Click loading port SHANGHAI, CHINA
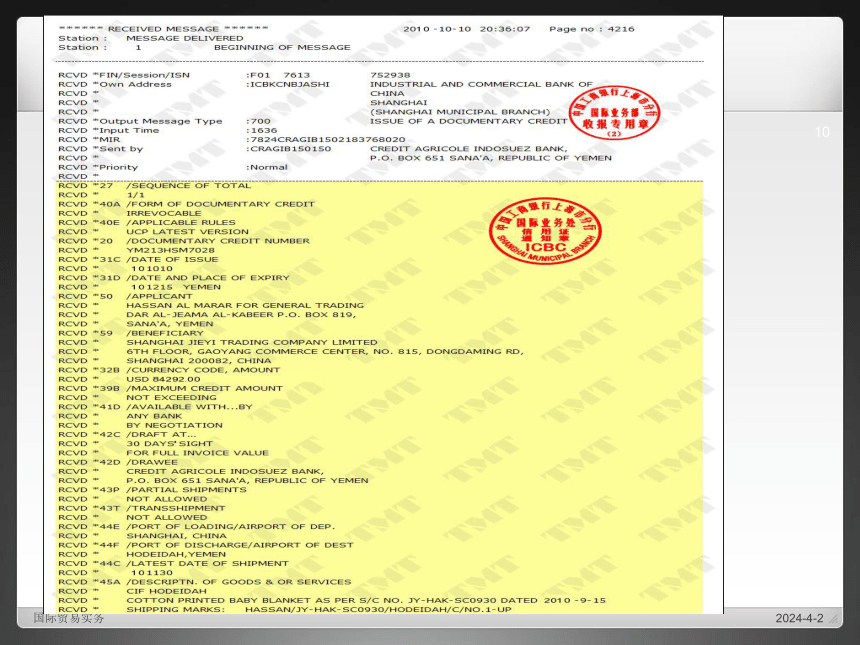This screenshot has height=645, width=860. click(176, 536)
